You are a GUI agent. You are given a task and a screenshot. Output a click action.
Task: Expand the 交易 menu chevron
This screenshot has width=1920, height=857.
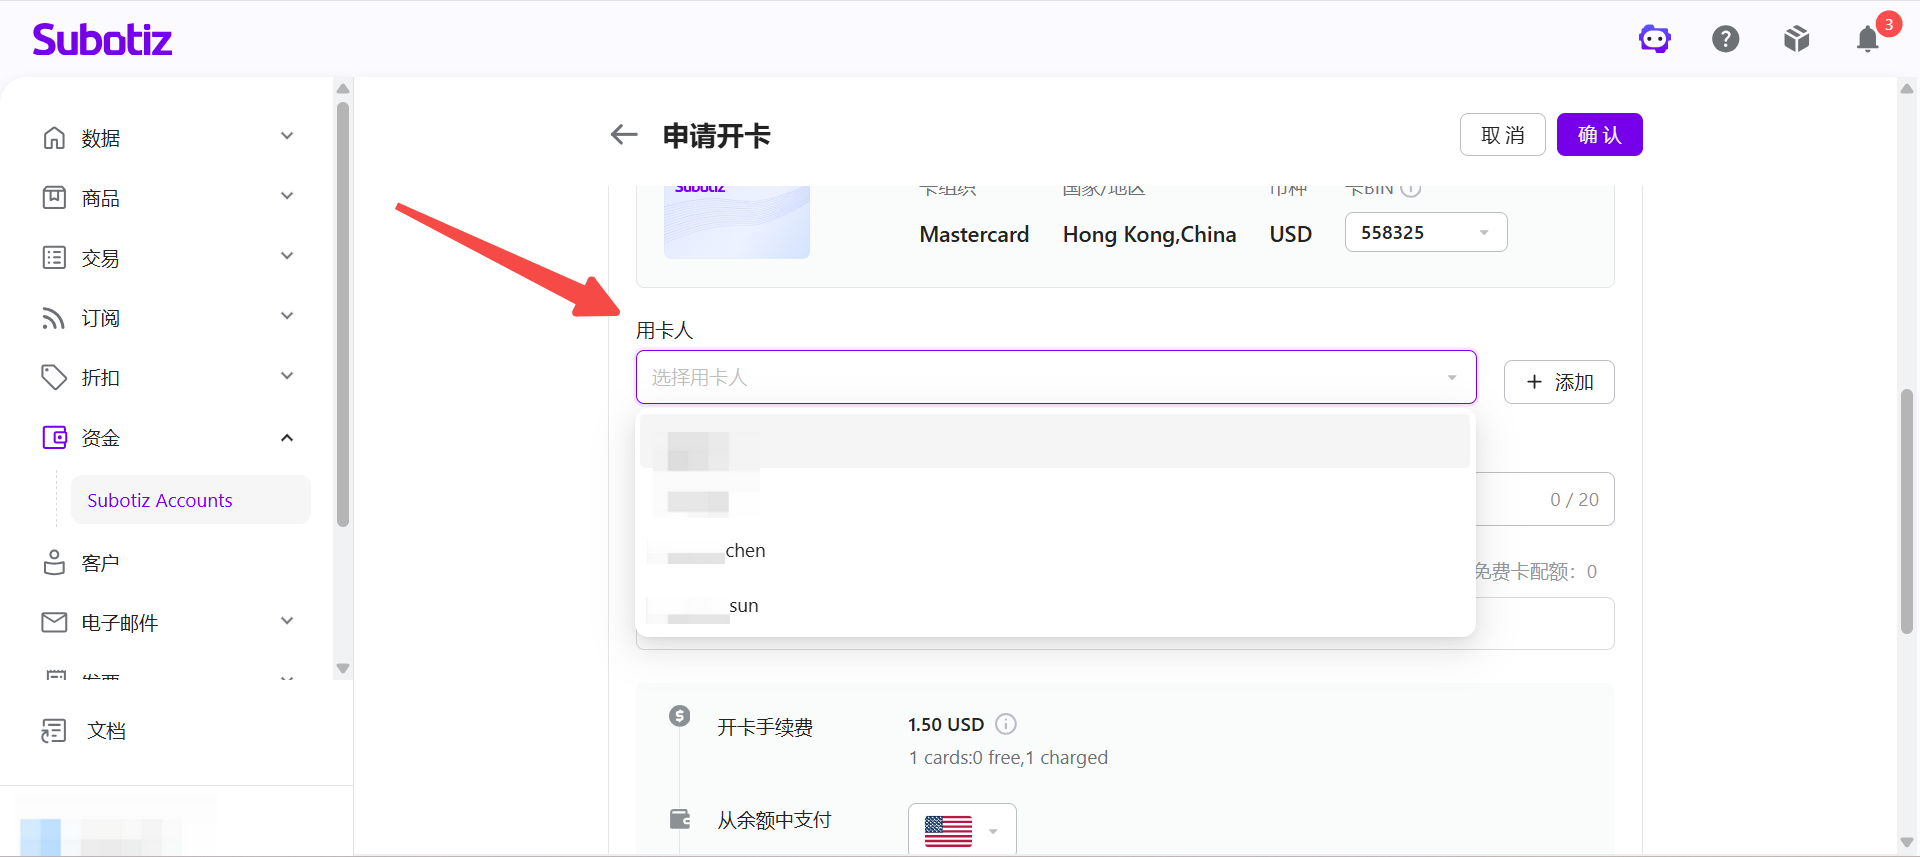287,256
